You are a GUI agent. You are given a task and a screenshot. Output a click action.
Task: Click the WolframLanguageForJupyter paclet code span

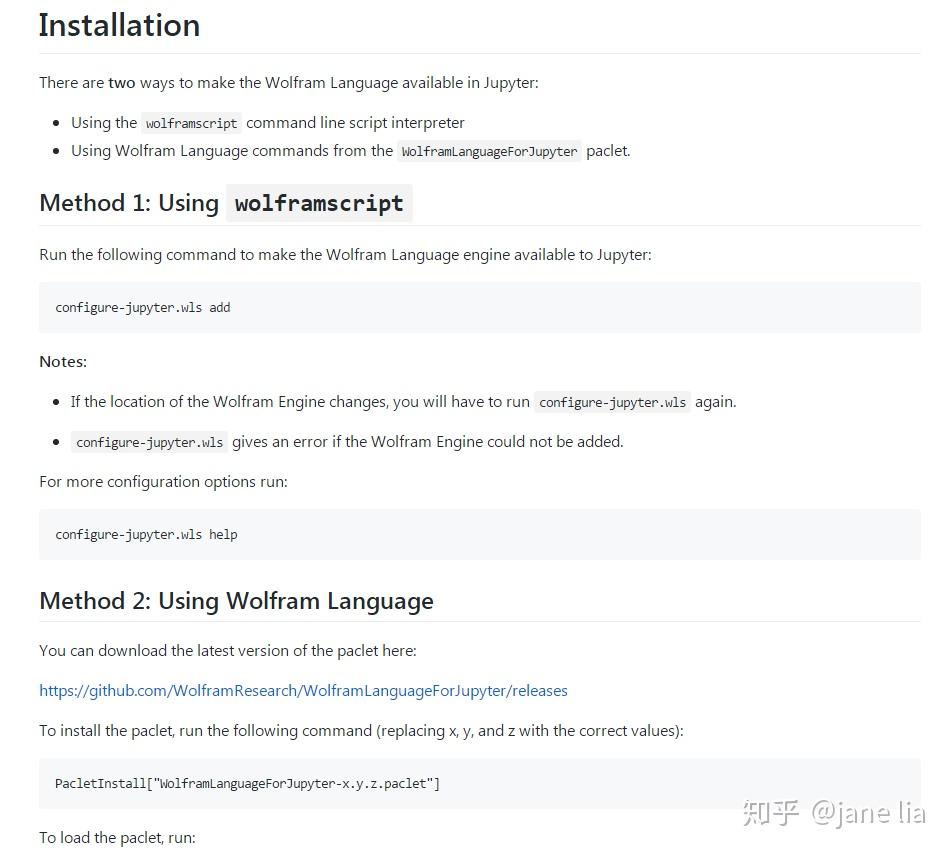(489, 151)
